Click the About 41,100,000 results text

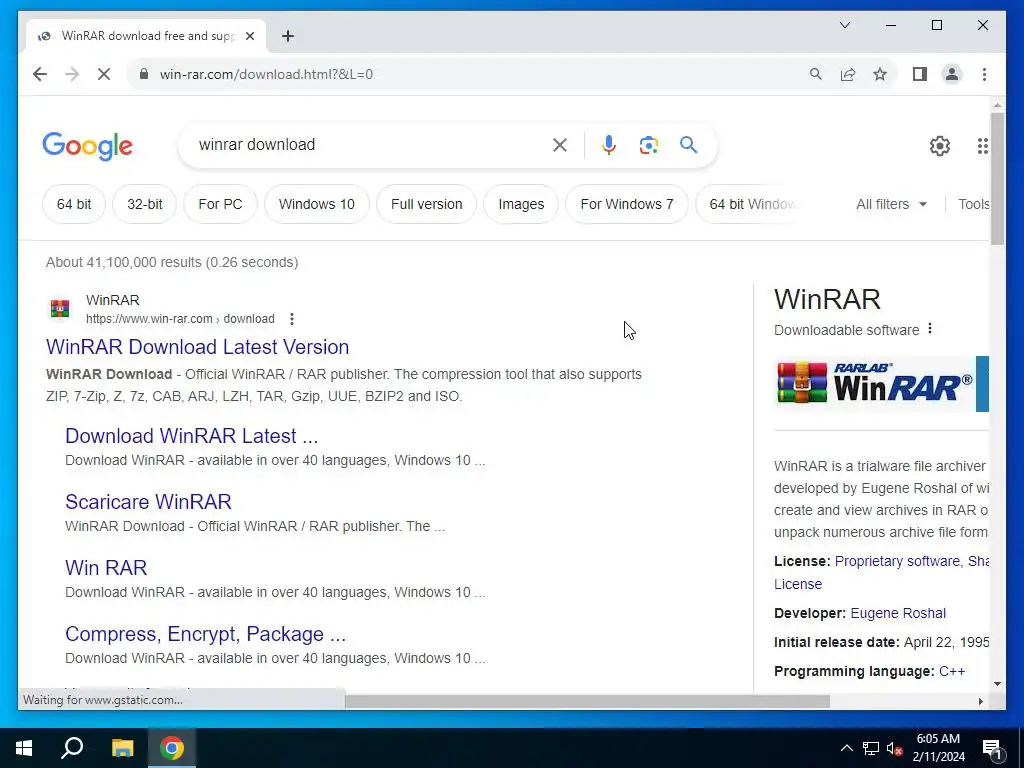172,262
